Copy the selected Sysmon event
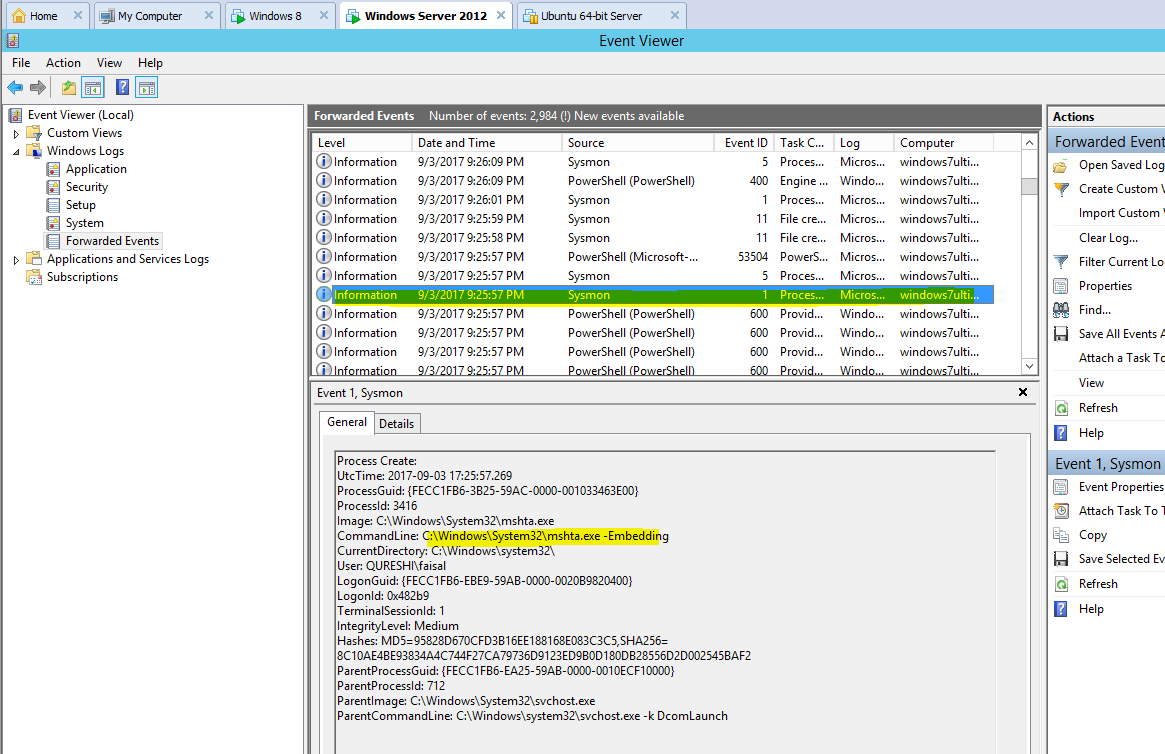 (x=1092, y=534)
